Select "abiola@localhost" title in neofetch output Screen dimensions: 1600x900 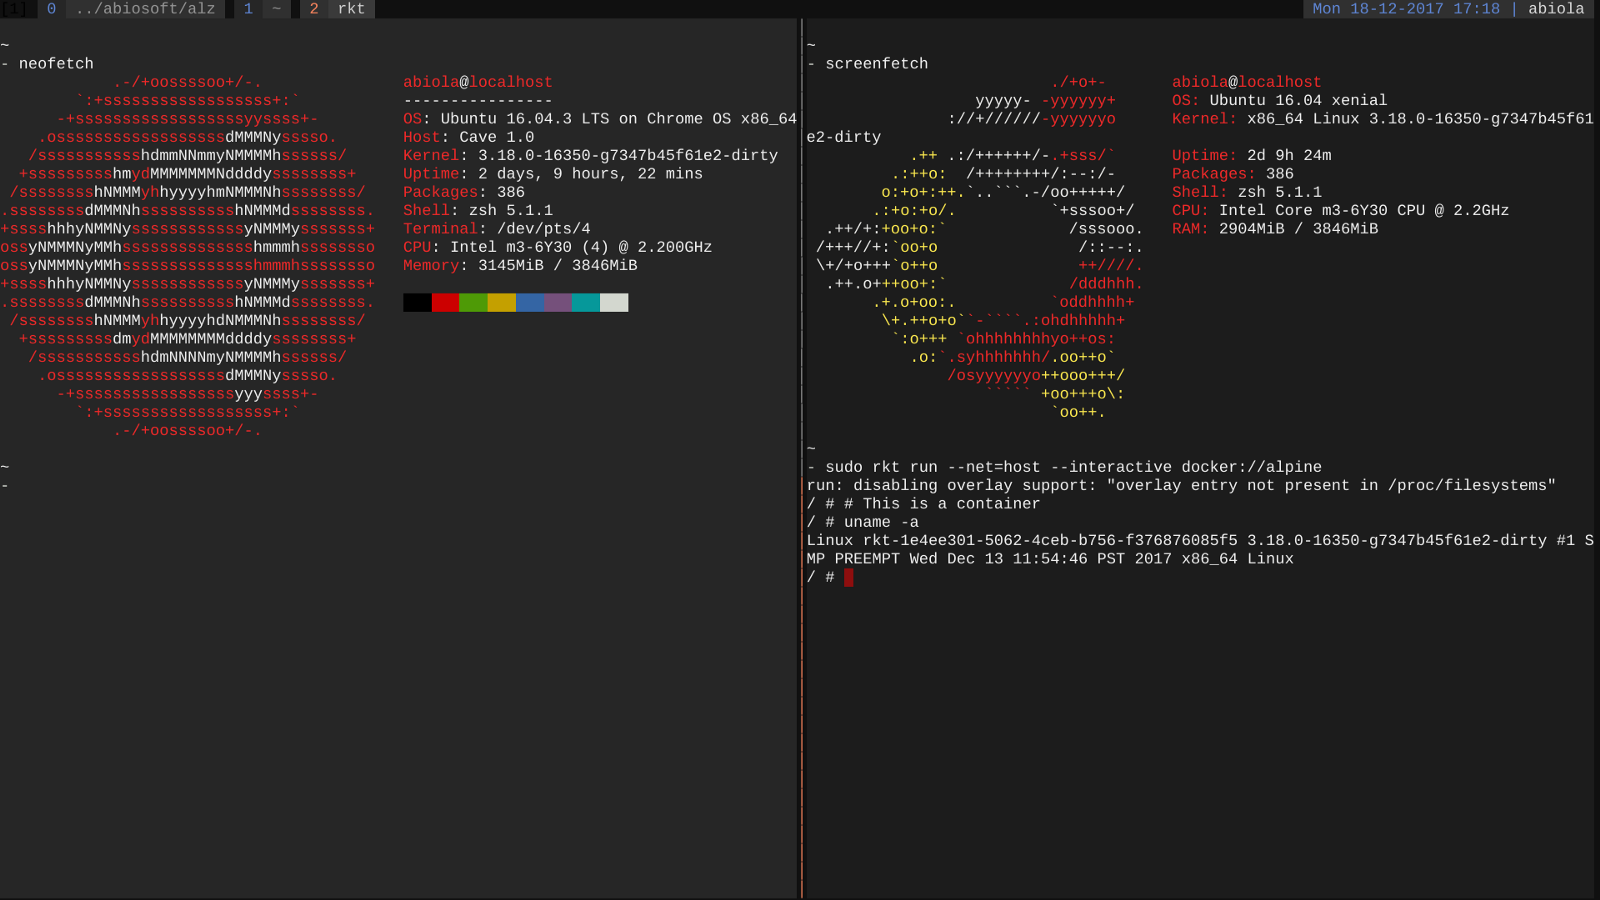478,82
